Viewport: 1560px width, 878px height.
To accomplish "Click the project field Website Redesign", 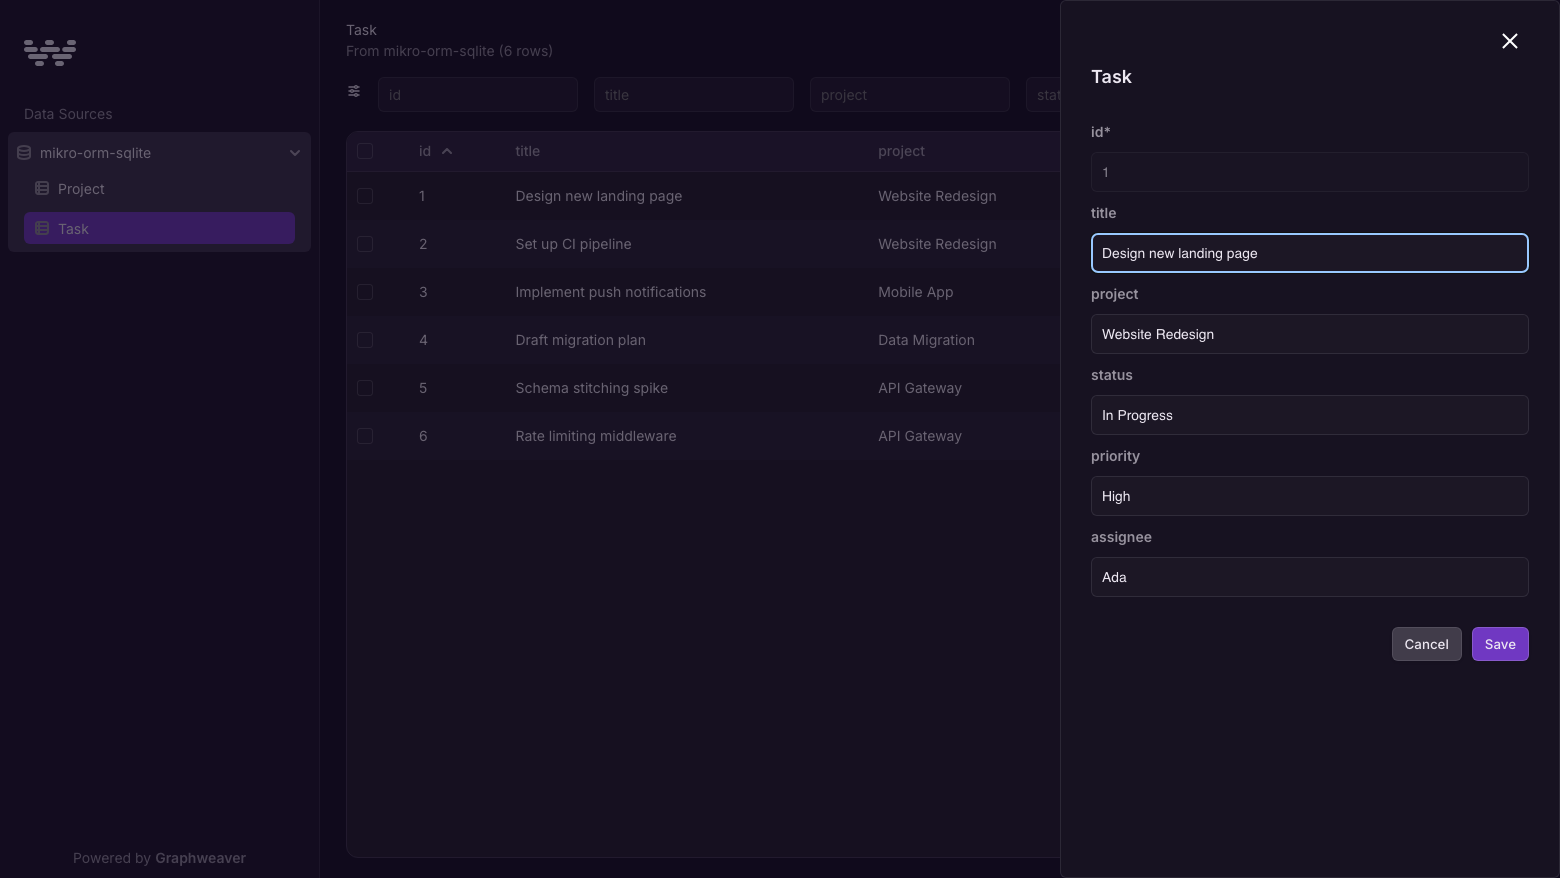I will pyautogui.click(x=1309, y=334).
